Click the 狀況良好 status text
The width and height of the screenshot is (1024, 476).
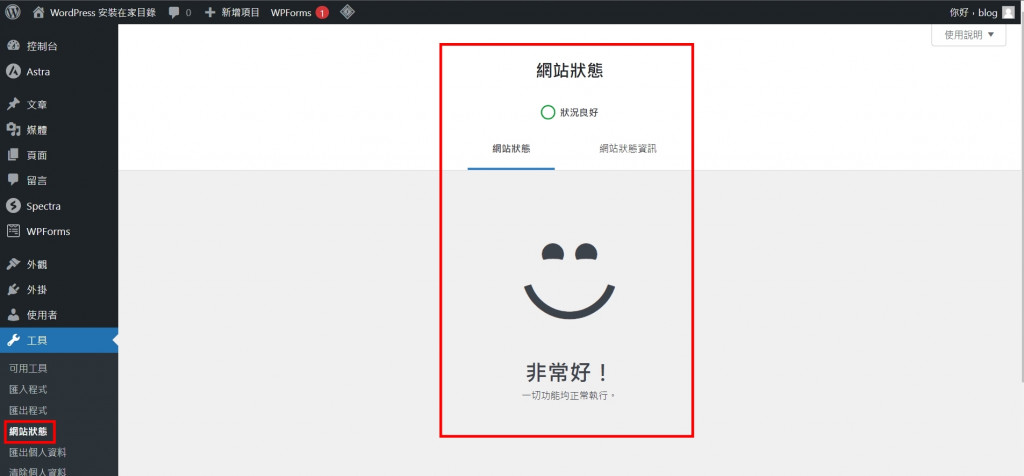tap(579, 112)
